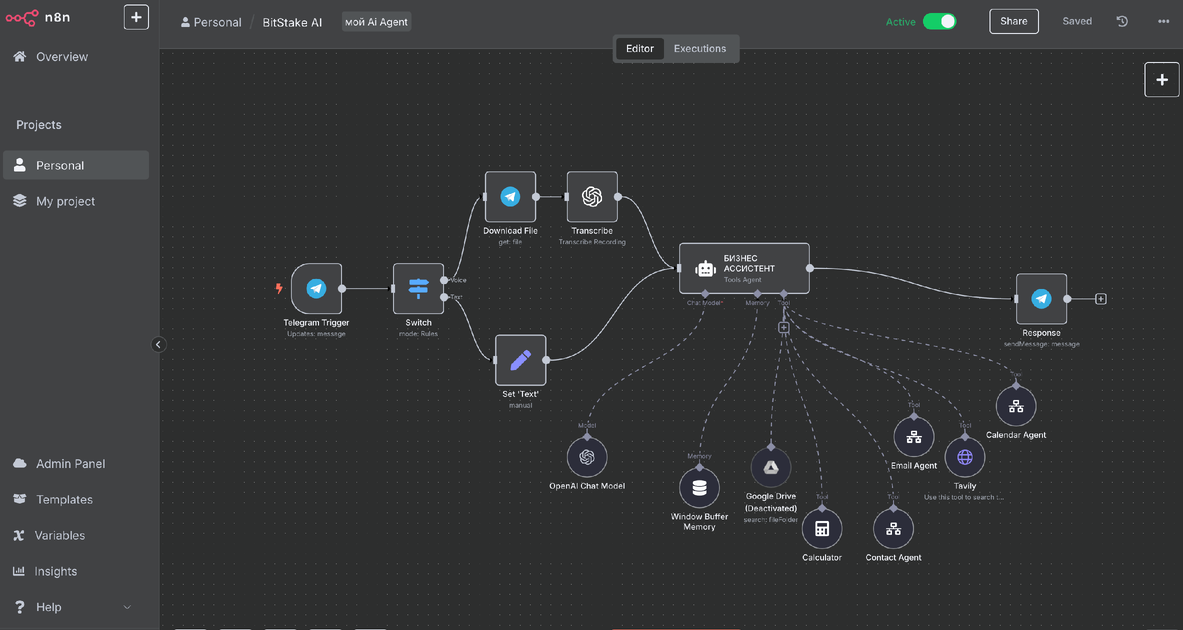Toggle the workflow Active switch off

tap(939, 21)
